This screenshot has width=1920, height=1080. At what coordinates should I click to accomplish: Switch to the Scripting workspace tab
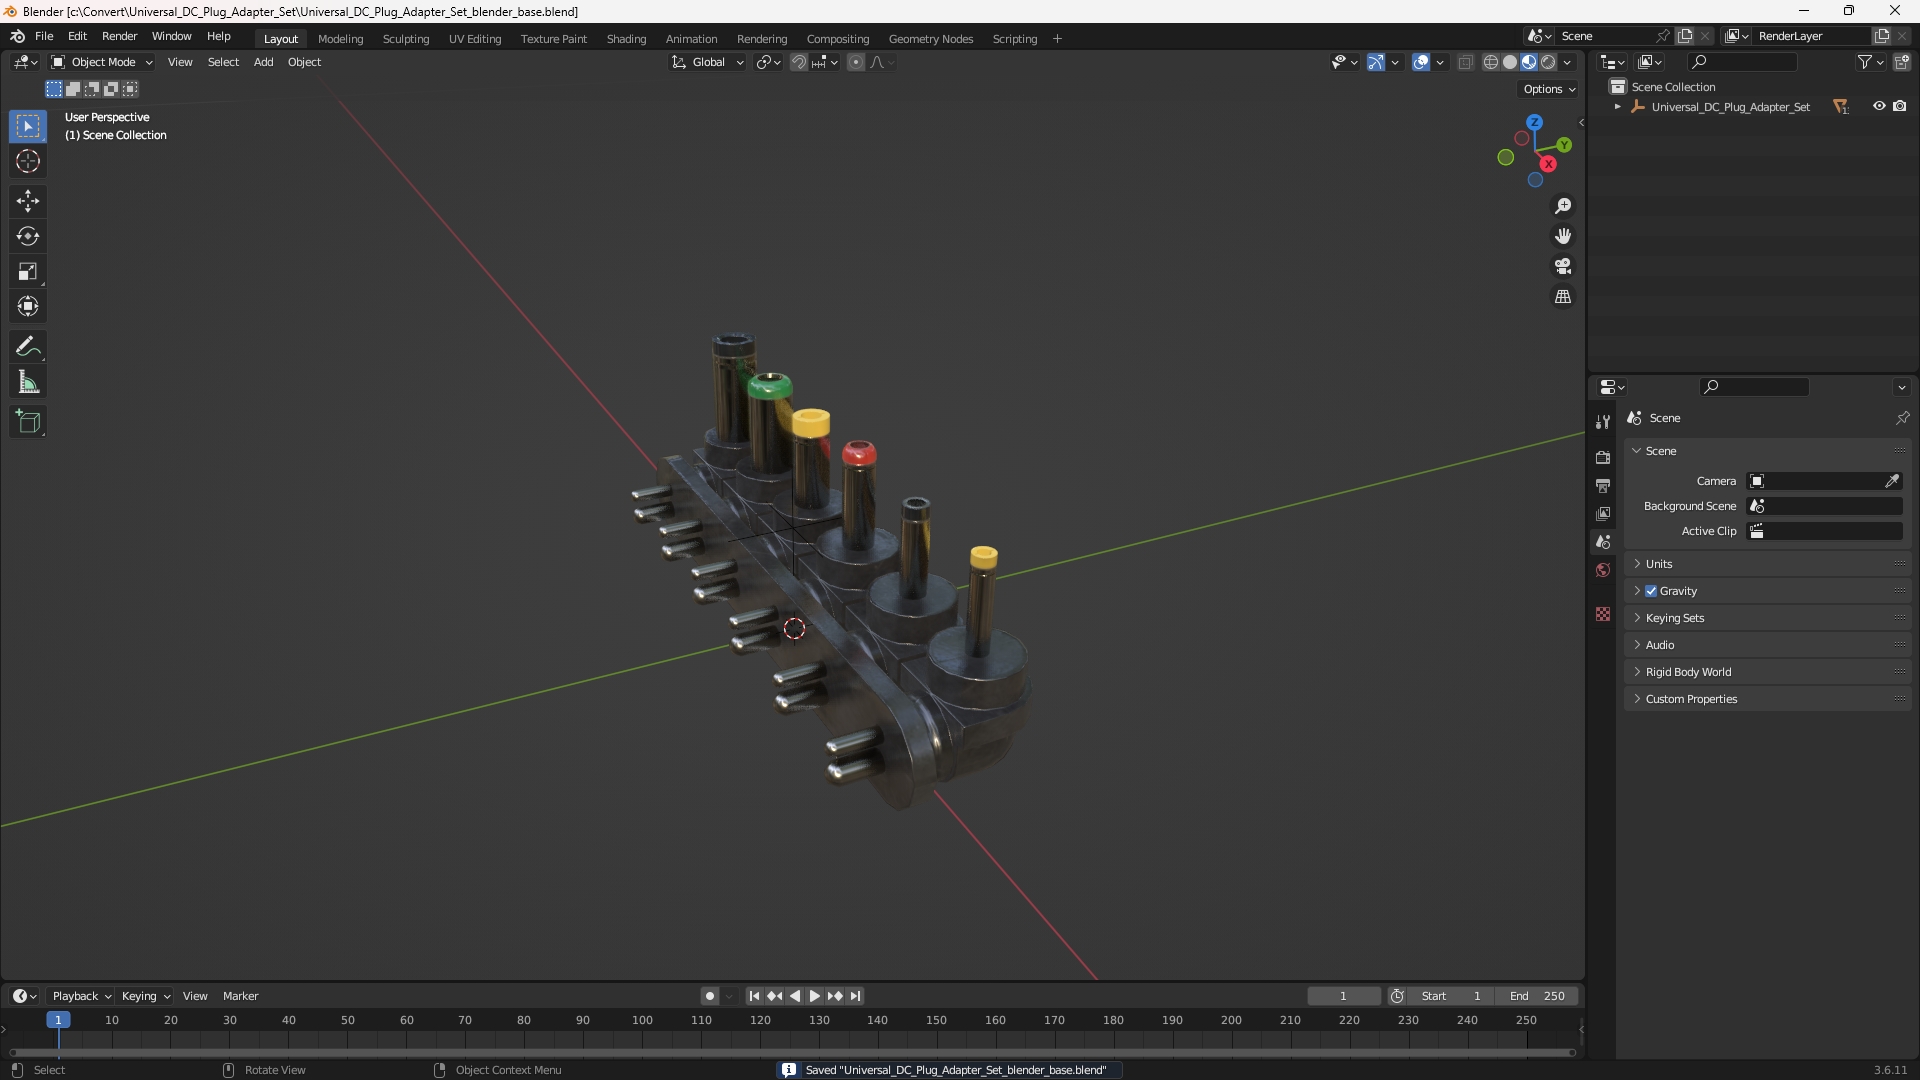coord(1014,39)
